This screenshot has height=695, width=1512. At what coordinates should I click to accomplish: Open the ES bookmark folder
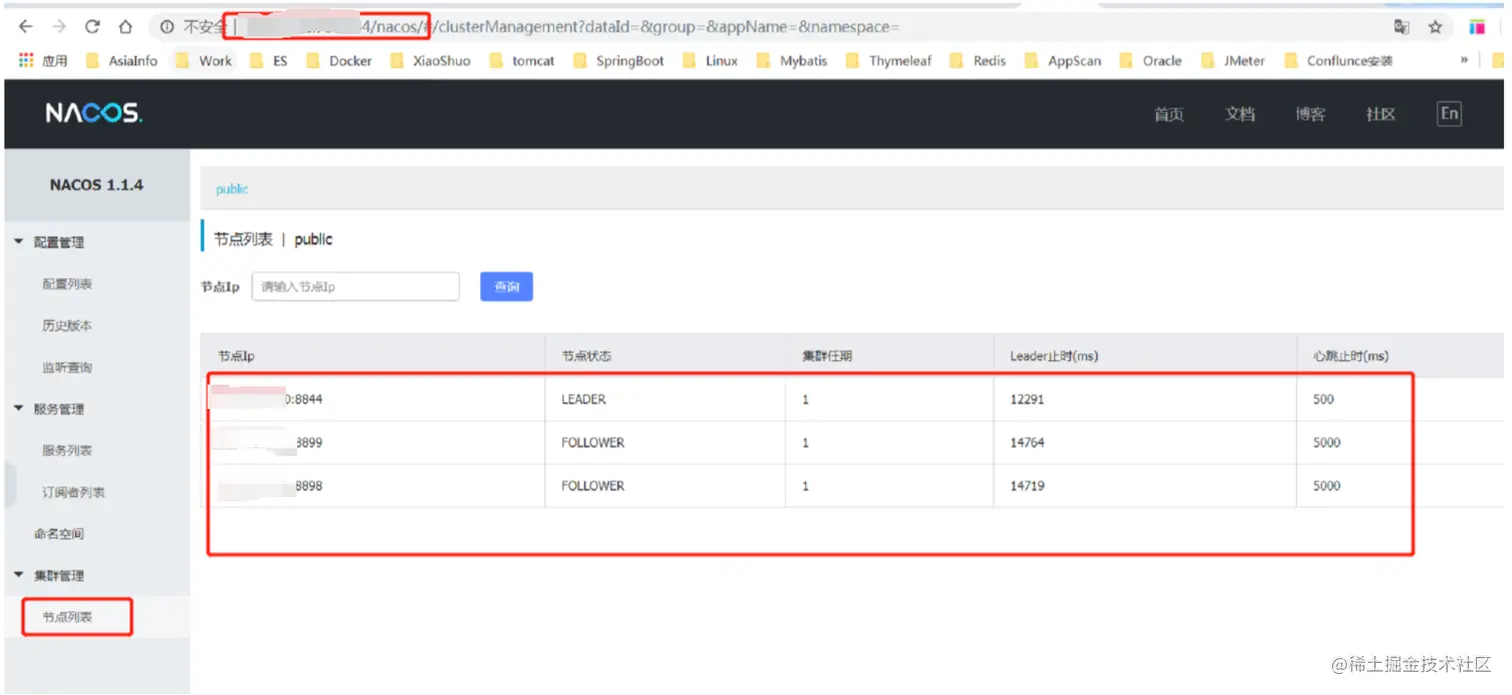tap(269, 60)
